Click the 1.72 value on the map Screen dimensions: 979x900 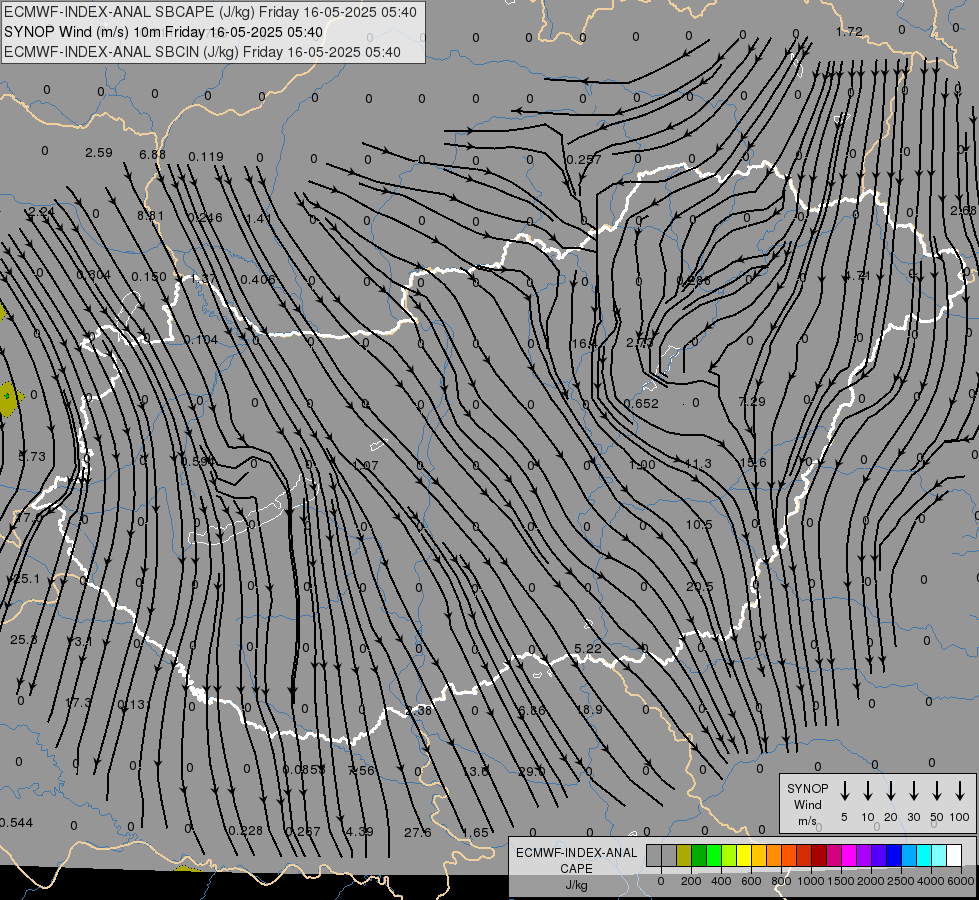click(849, 31)
